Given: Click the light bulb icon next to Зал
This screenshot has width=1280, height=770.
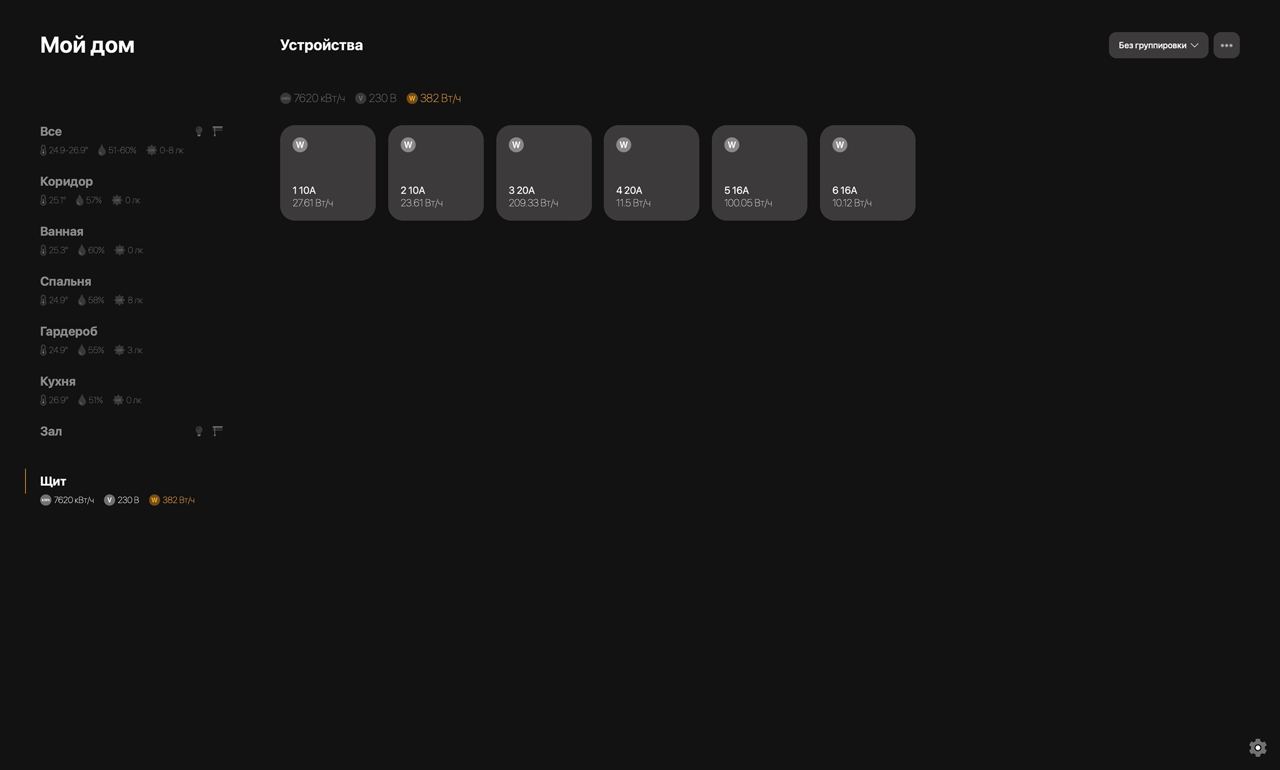Looking at the screenshot, I should click(199, 431).
